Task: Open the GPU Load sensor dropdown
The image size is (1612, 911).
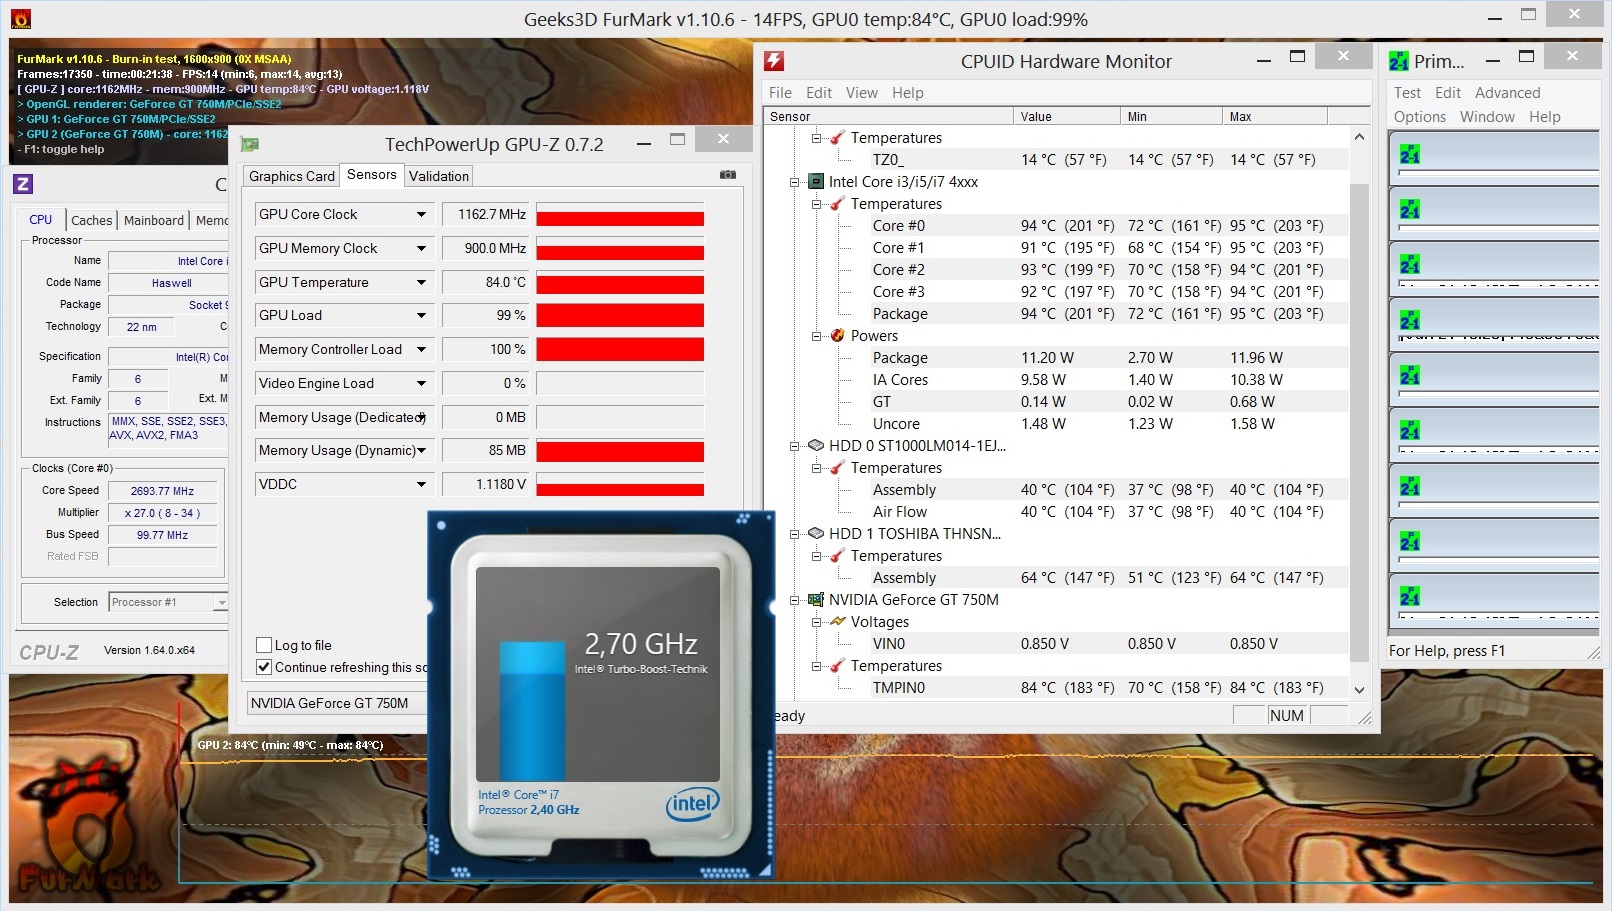Action: [x=421, y=315]
